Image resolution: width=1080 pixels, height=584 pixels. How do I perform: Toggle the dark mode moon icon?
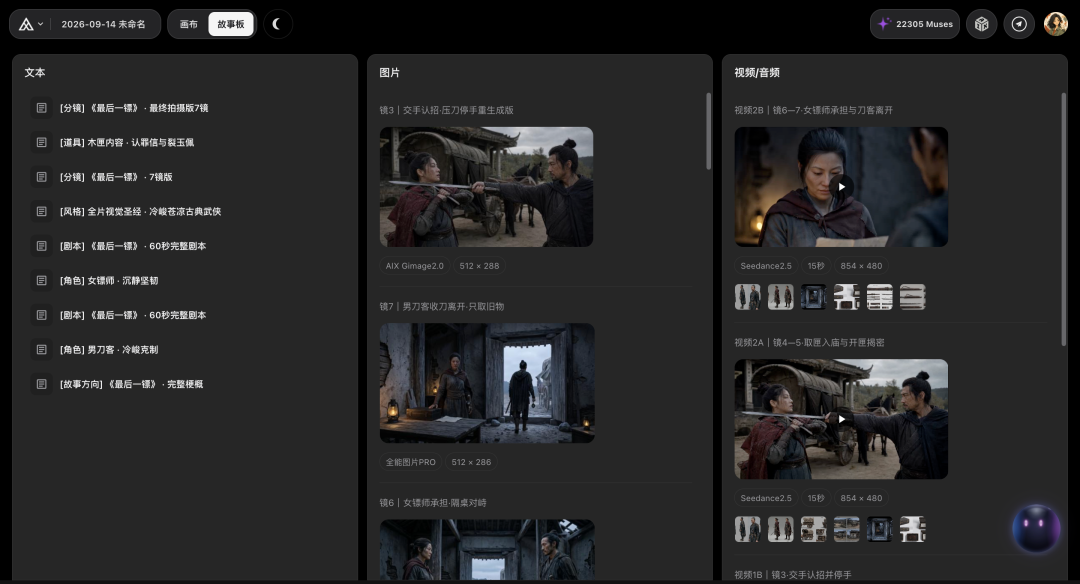pos(278,24)
